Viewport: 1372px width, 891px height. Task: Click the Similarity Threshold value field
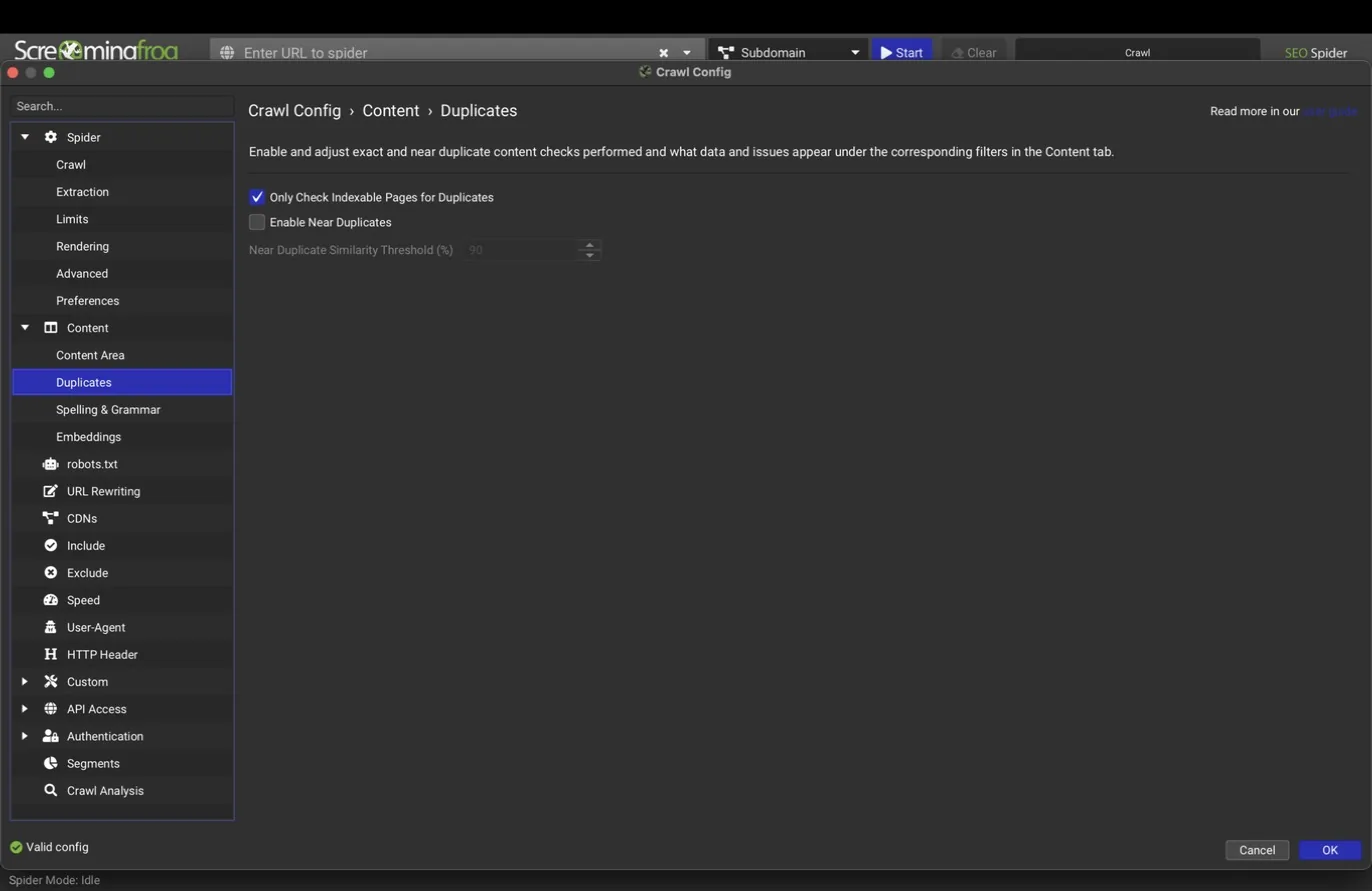click(x=521, y=250)
